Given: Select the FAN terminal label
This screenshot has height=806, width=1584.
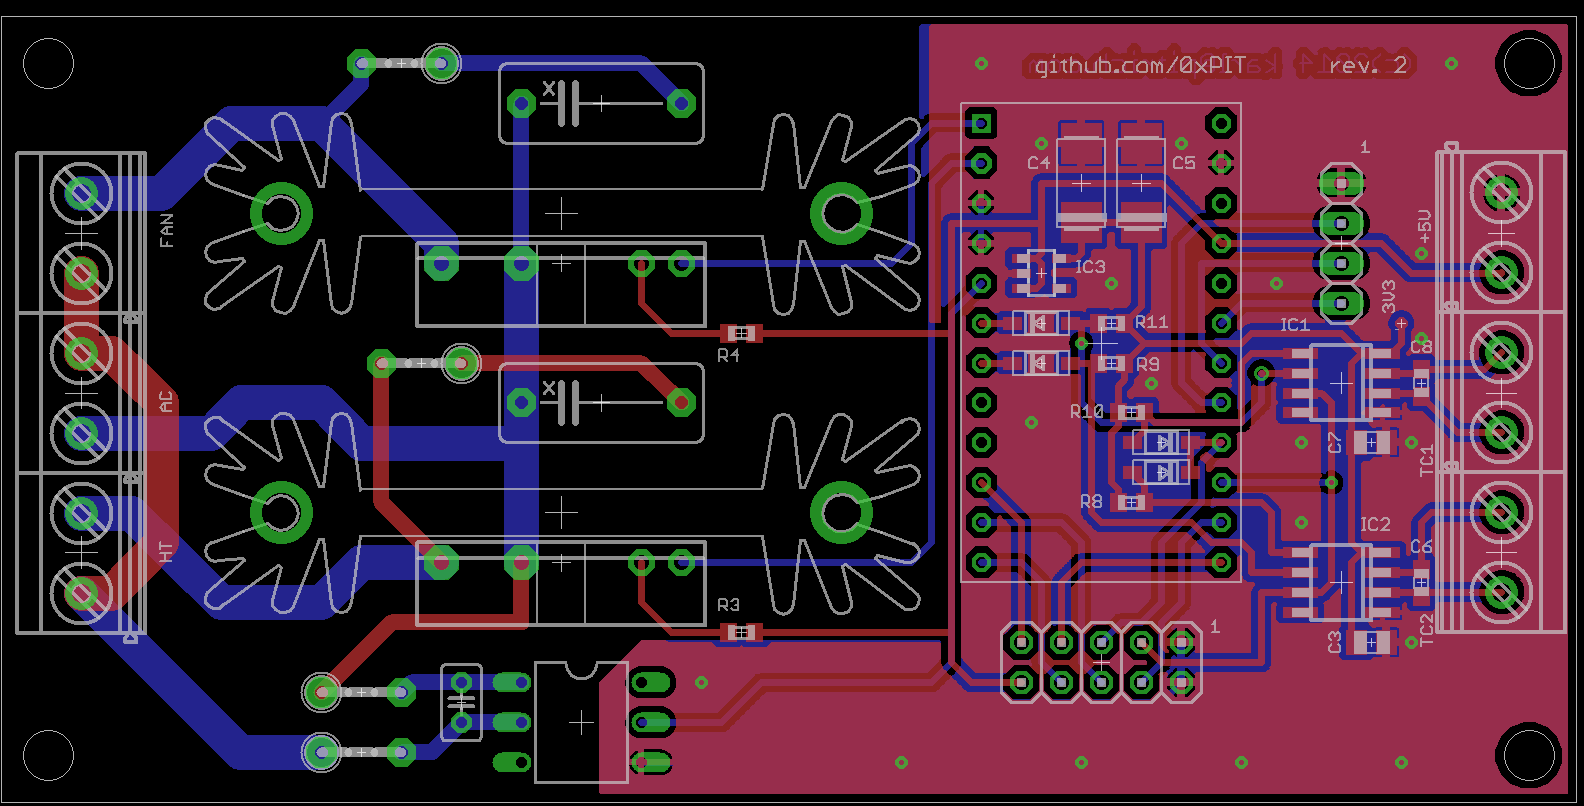Looking at the screenshot, I should [166, 230].
